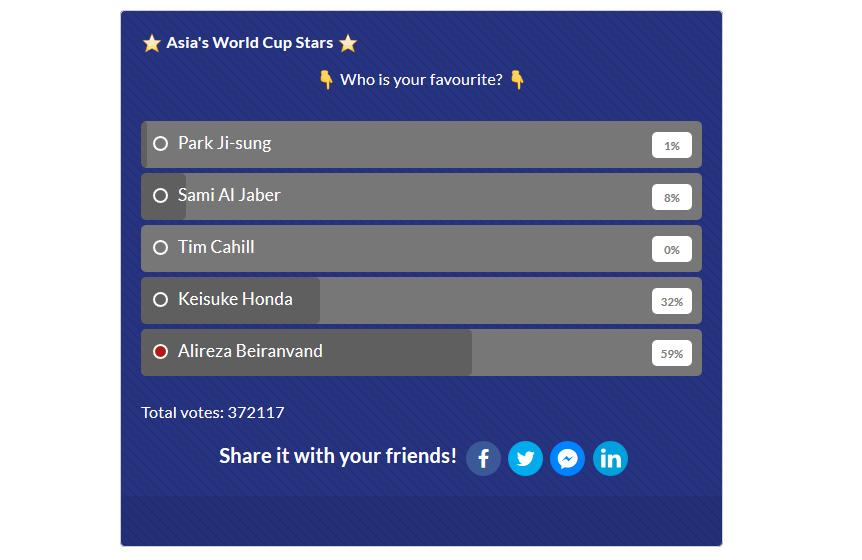Screen dimensions: 862x560
Task: Click the Keisuke Honda name label
Action: pos(235,299)
